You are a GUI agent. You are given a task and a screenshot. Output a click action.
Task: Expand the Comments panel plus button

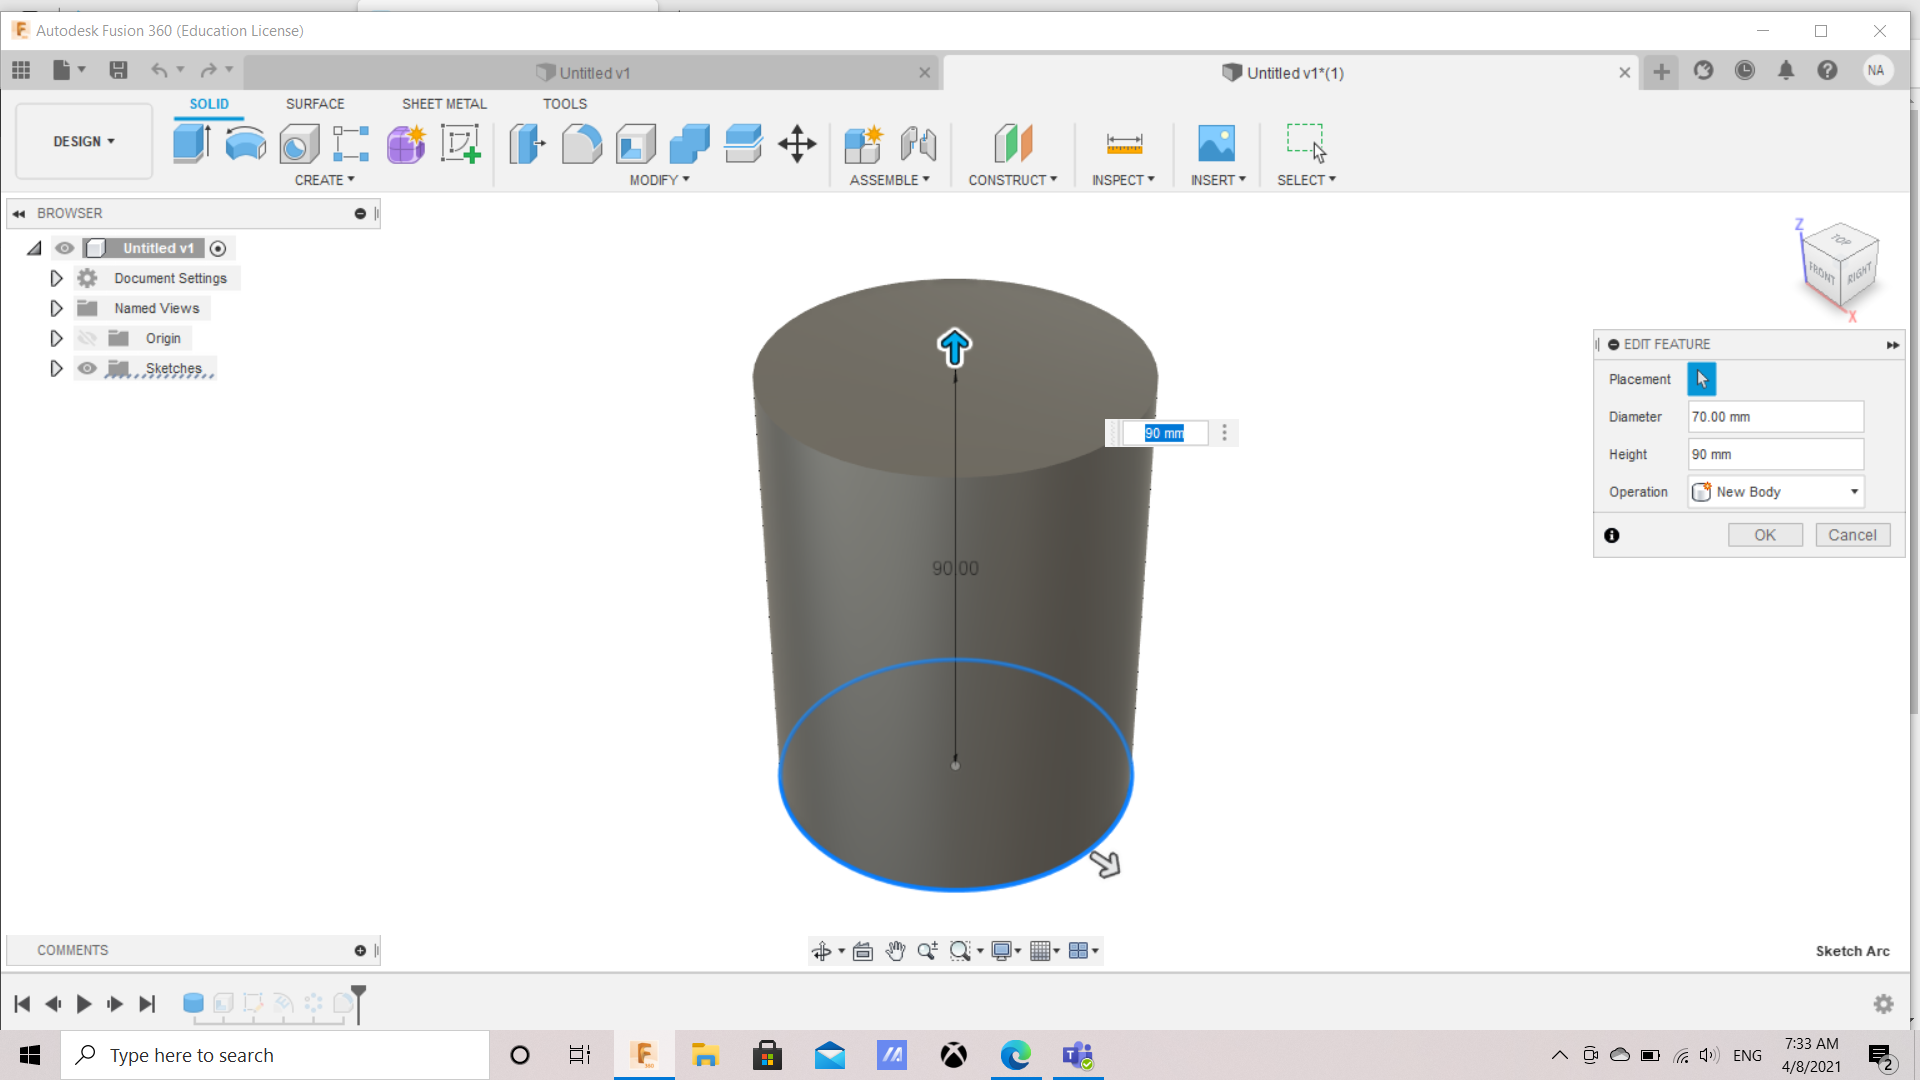pyautogui.click(x=360, y=951)
